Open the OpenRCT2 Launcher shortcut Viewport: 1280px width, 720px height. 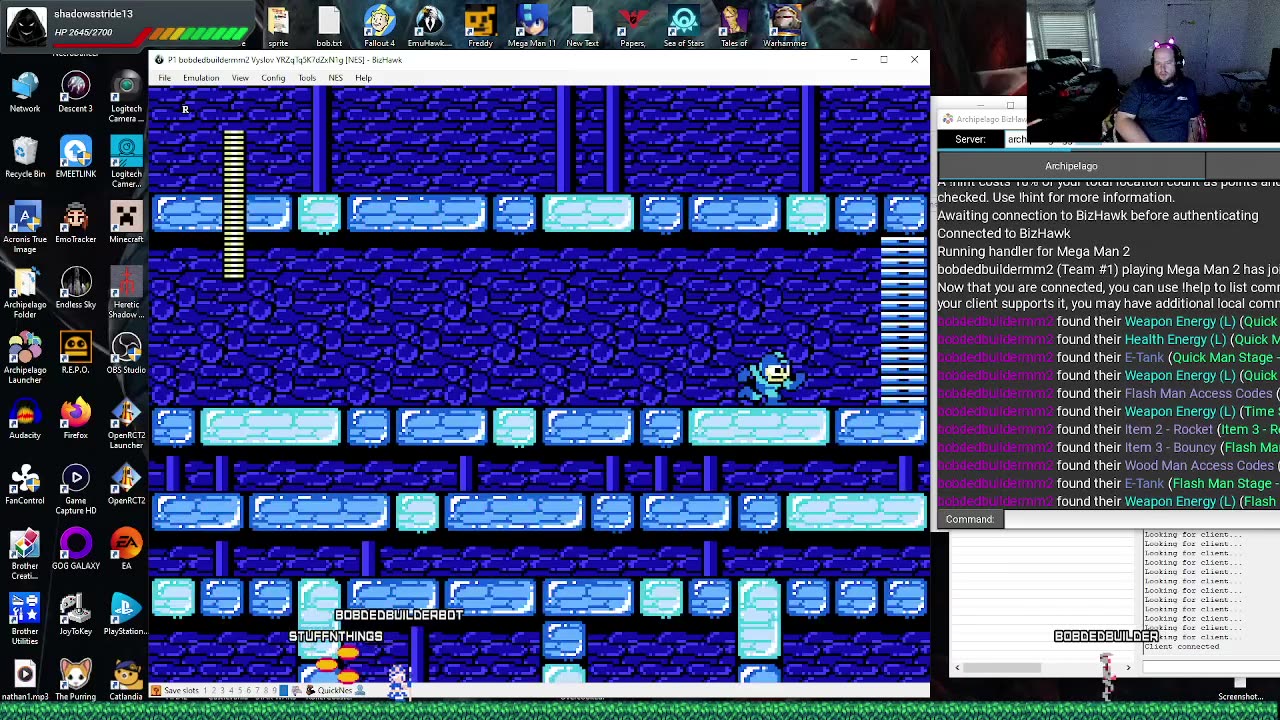pos(126,423)
